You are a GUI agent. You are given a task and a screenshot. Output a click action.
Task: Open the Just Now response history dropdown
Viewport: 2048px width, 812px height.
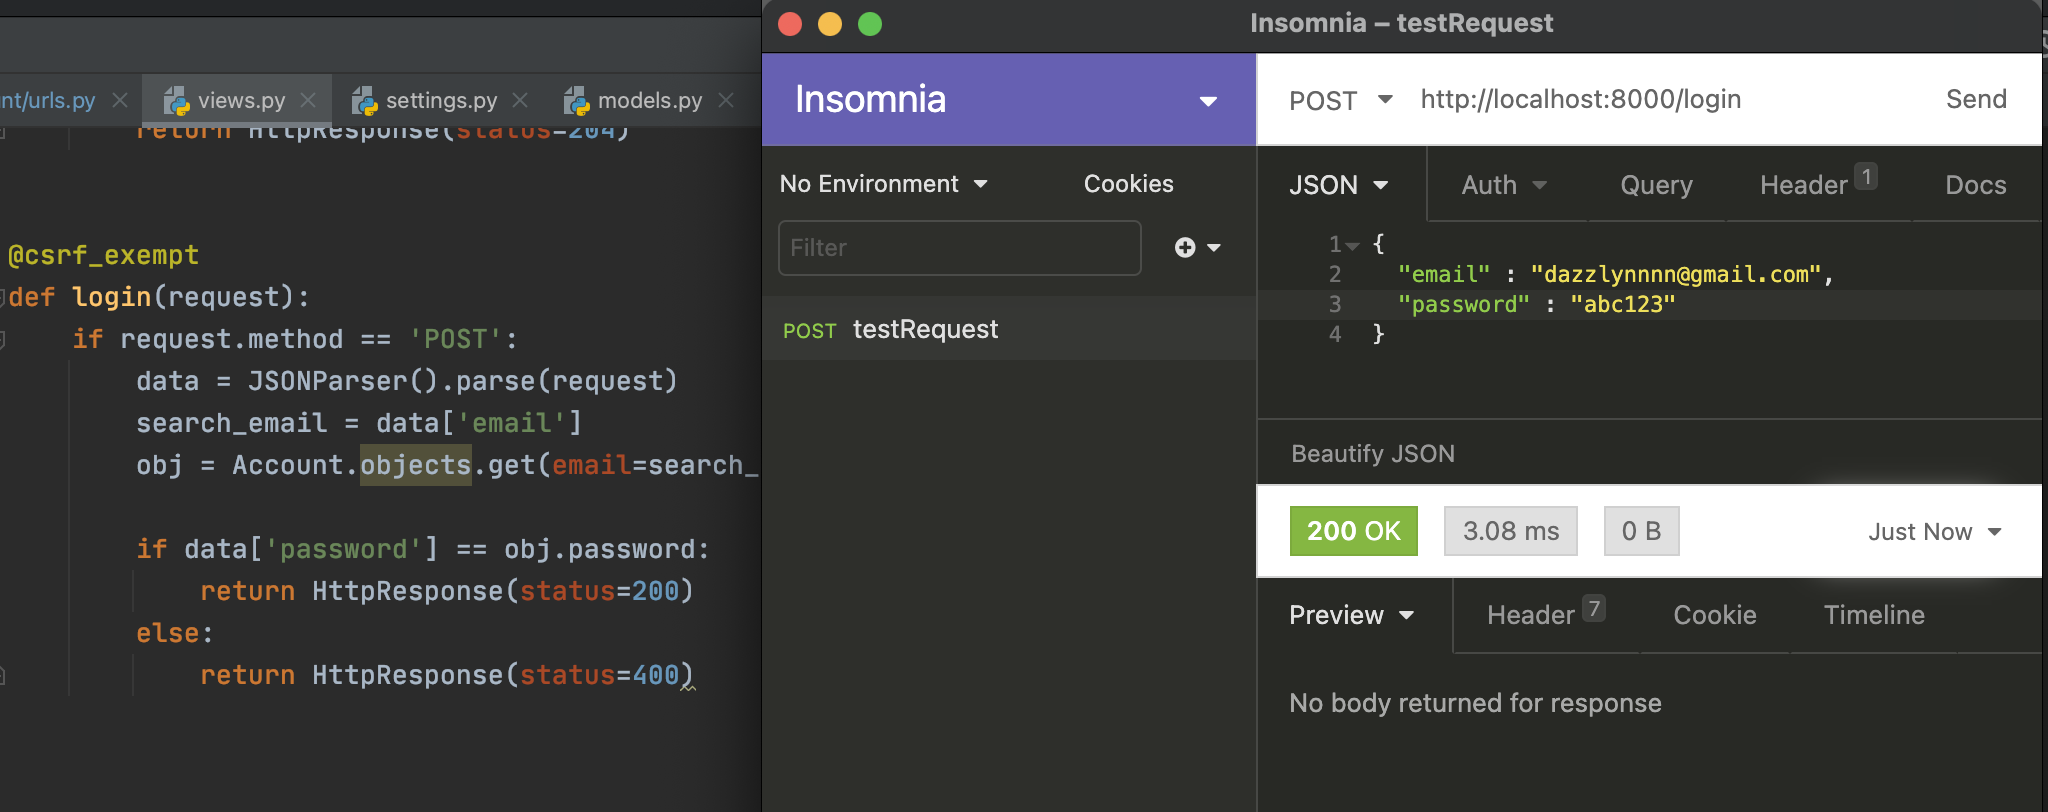pos(1934,532)
